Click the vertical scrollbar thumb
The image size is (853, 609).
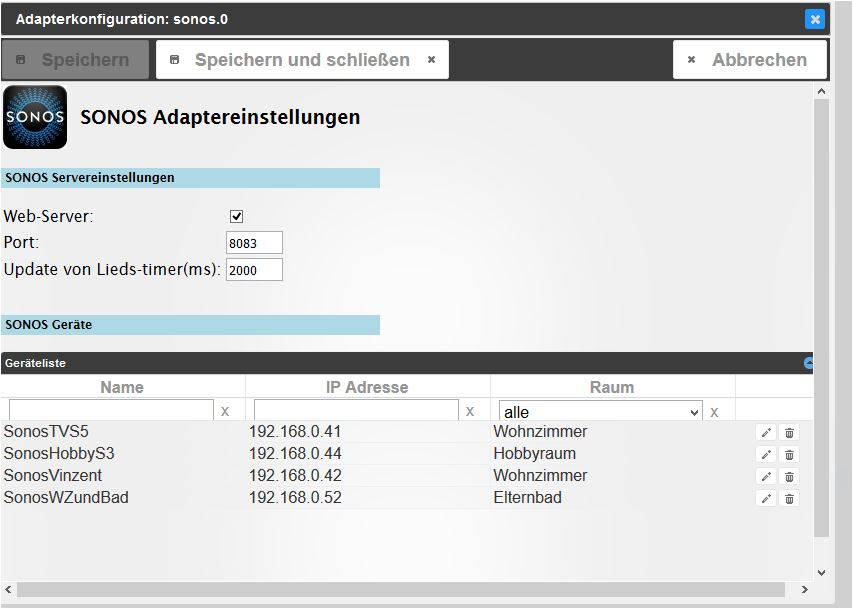821,318
